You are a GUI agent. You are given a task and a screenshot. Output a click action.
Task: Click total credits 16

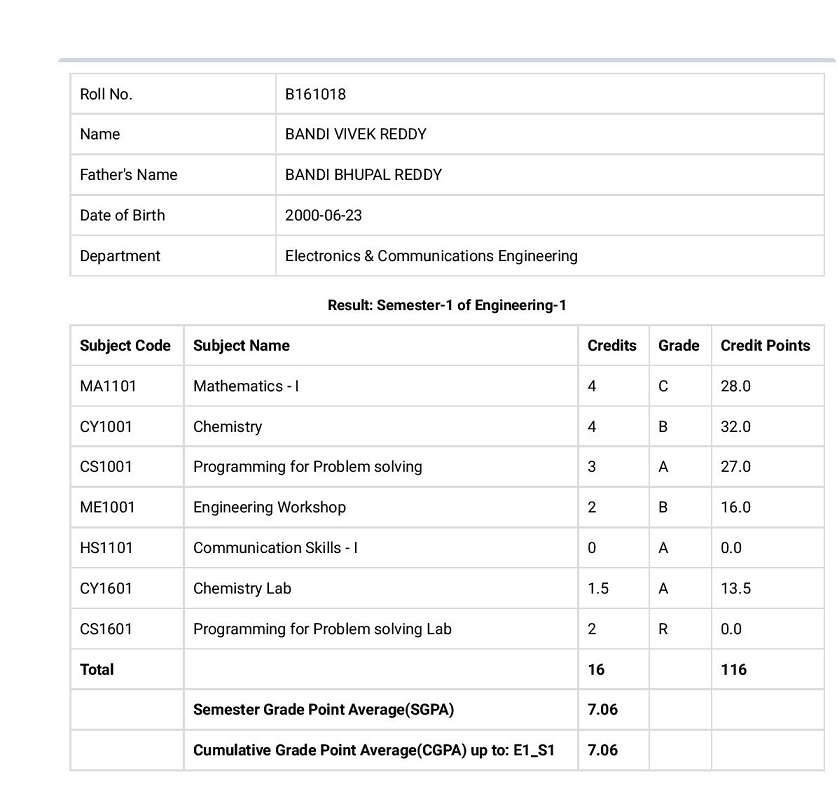(596, 670)
